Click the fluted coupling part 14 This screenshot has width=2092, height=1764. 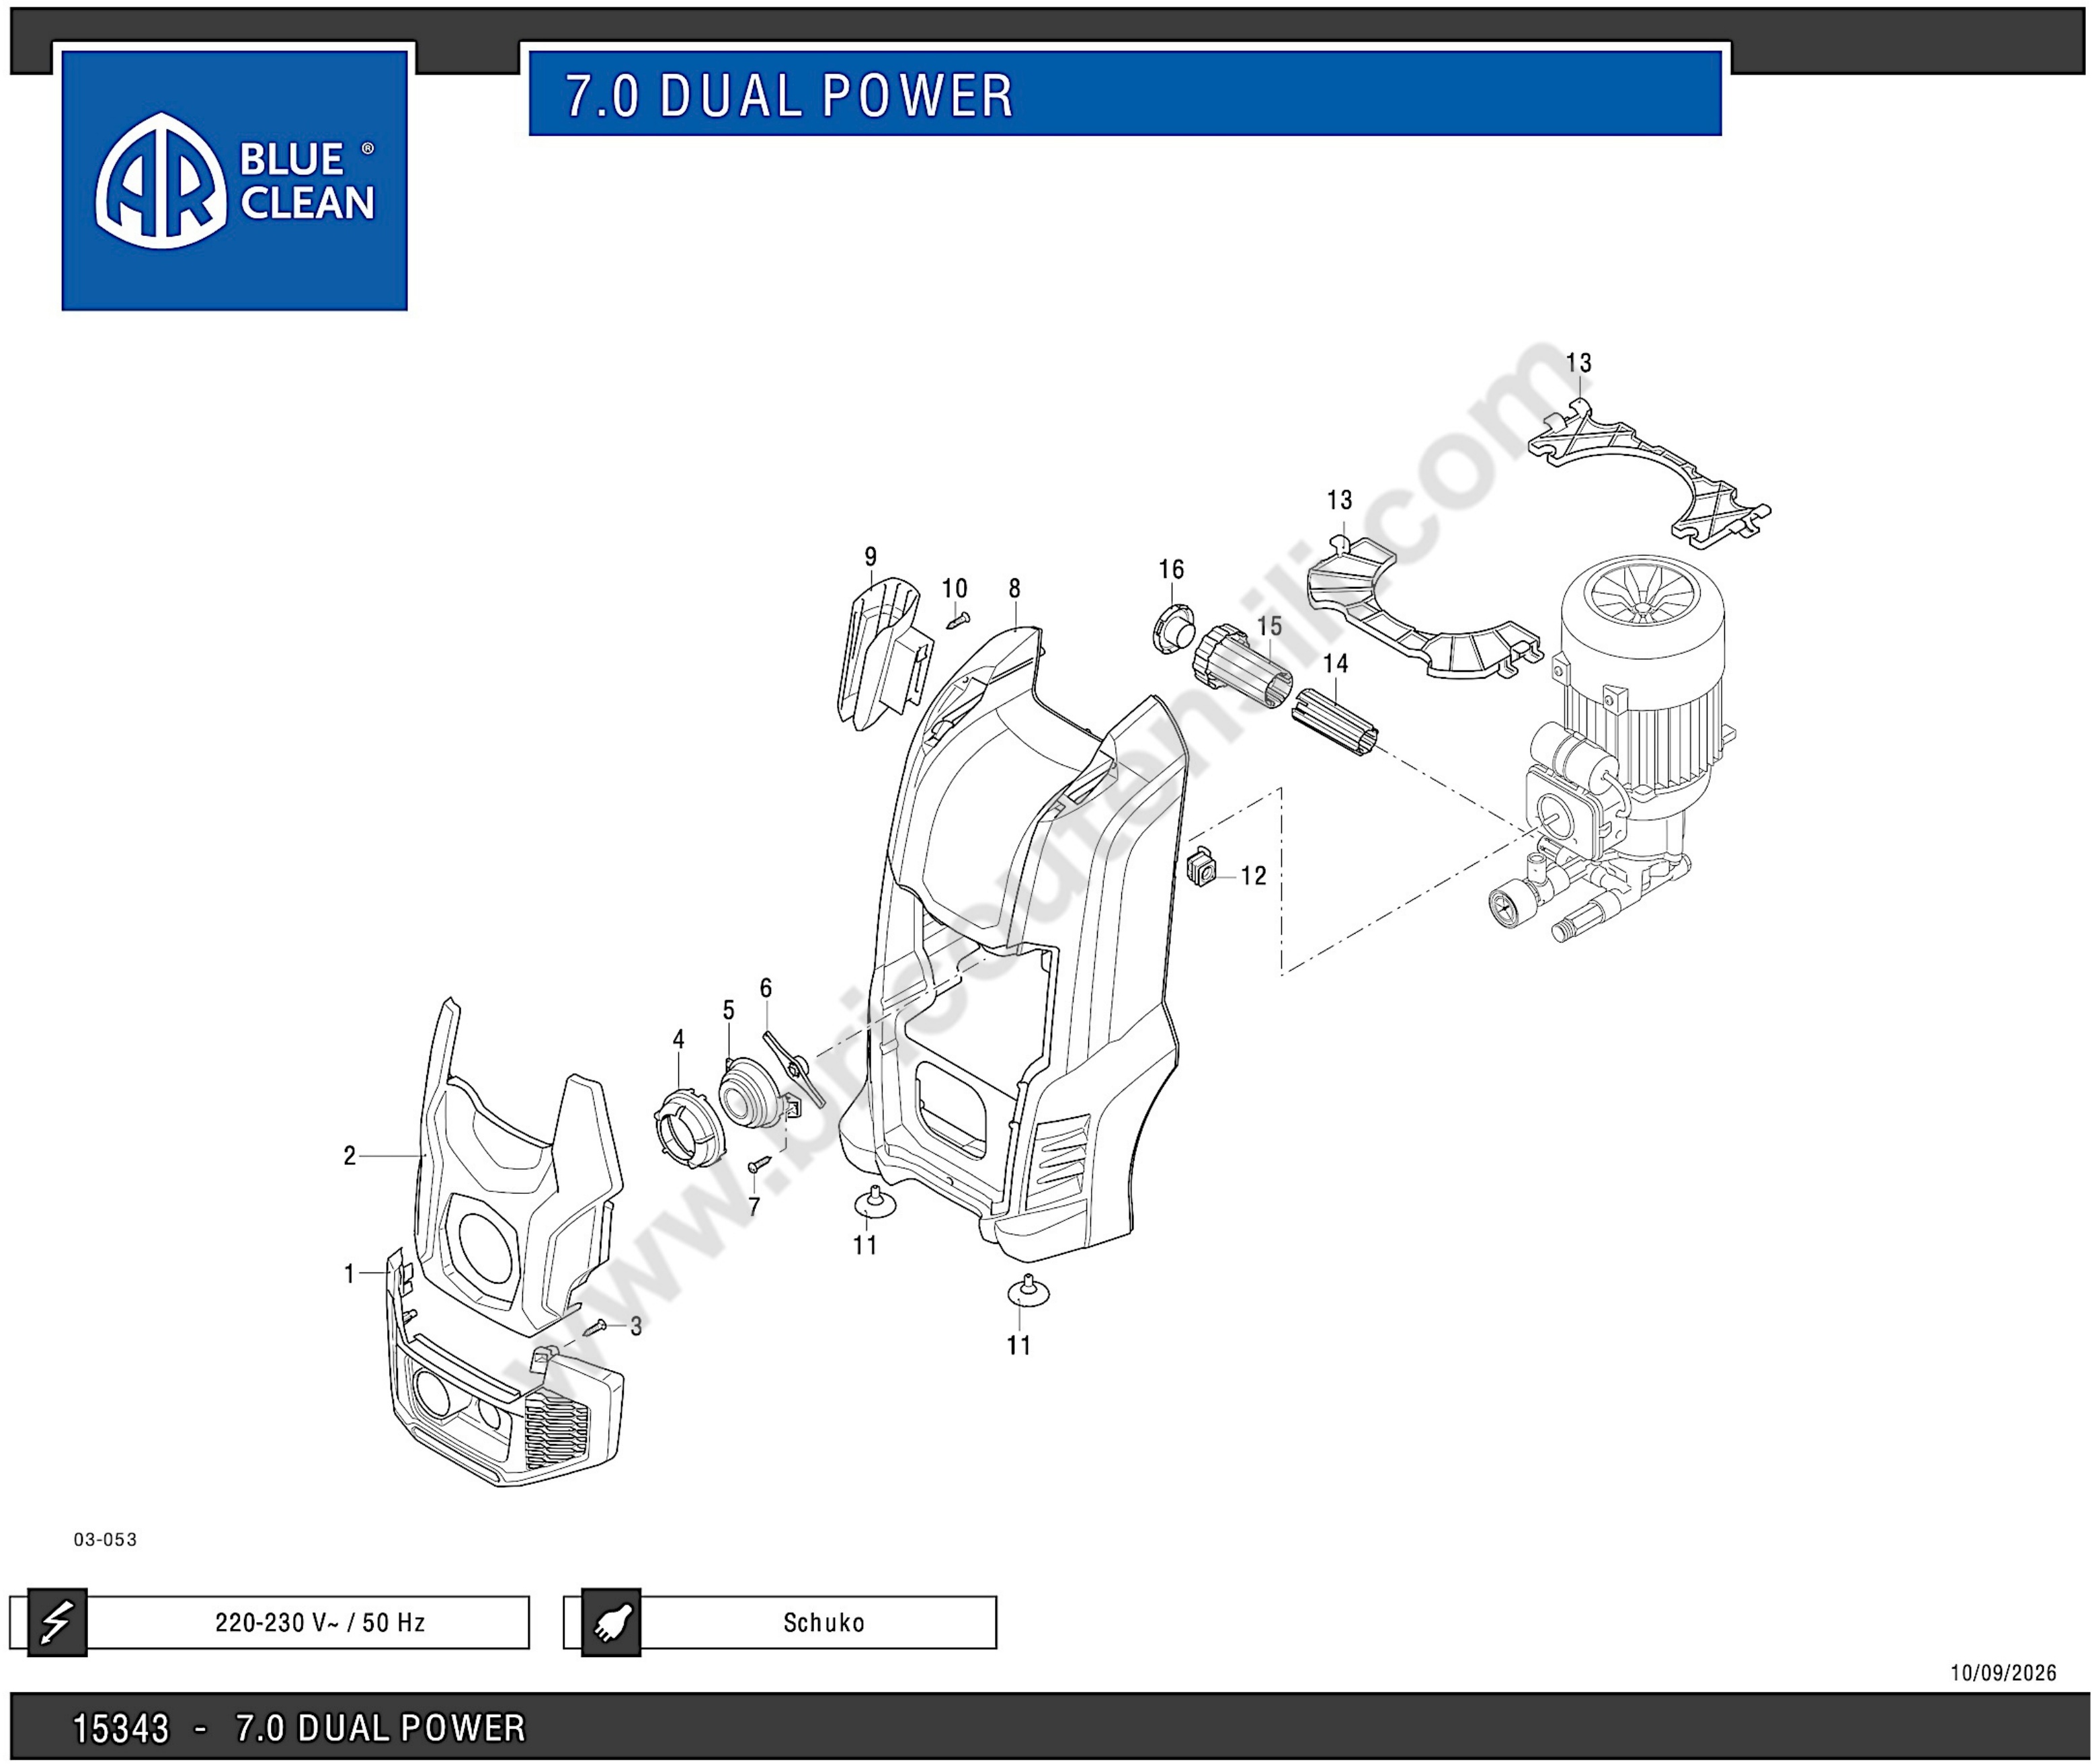(1335, 723)
